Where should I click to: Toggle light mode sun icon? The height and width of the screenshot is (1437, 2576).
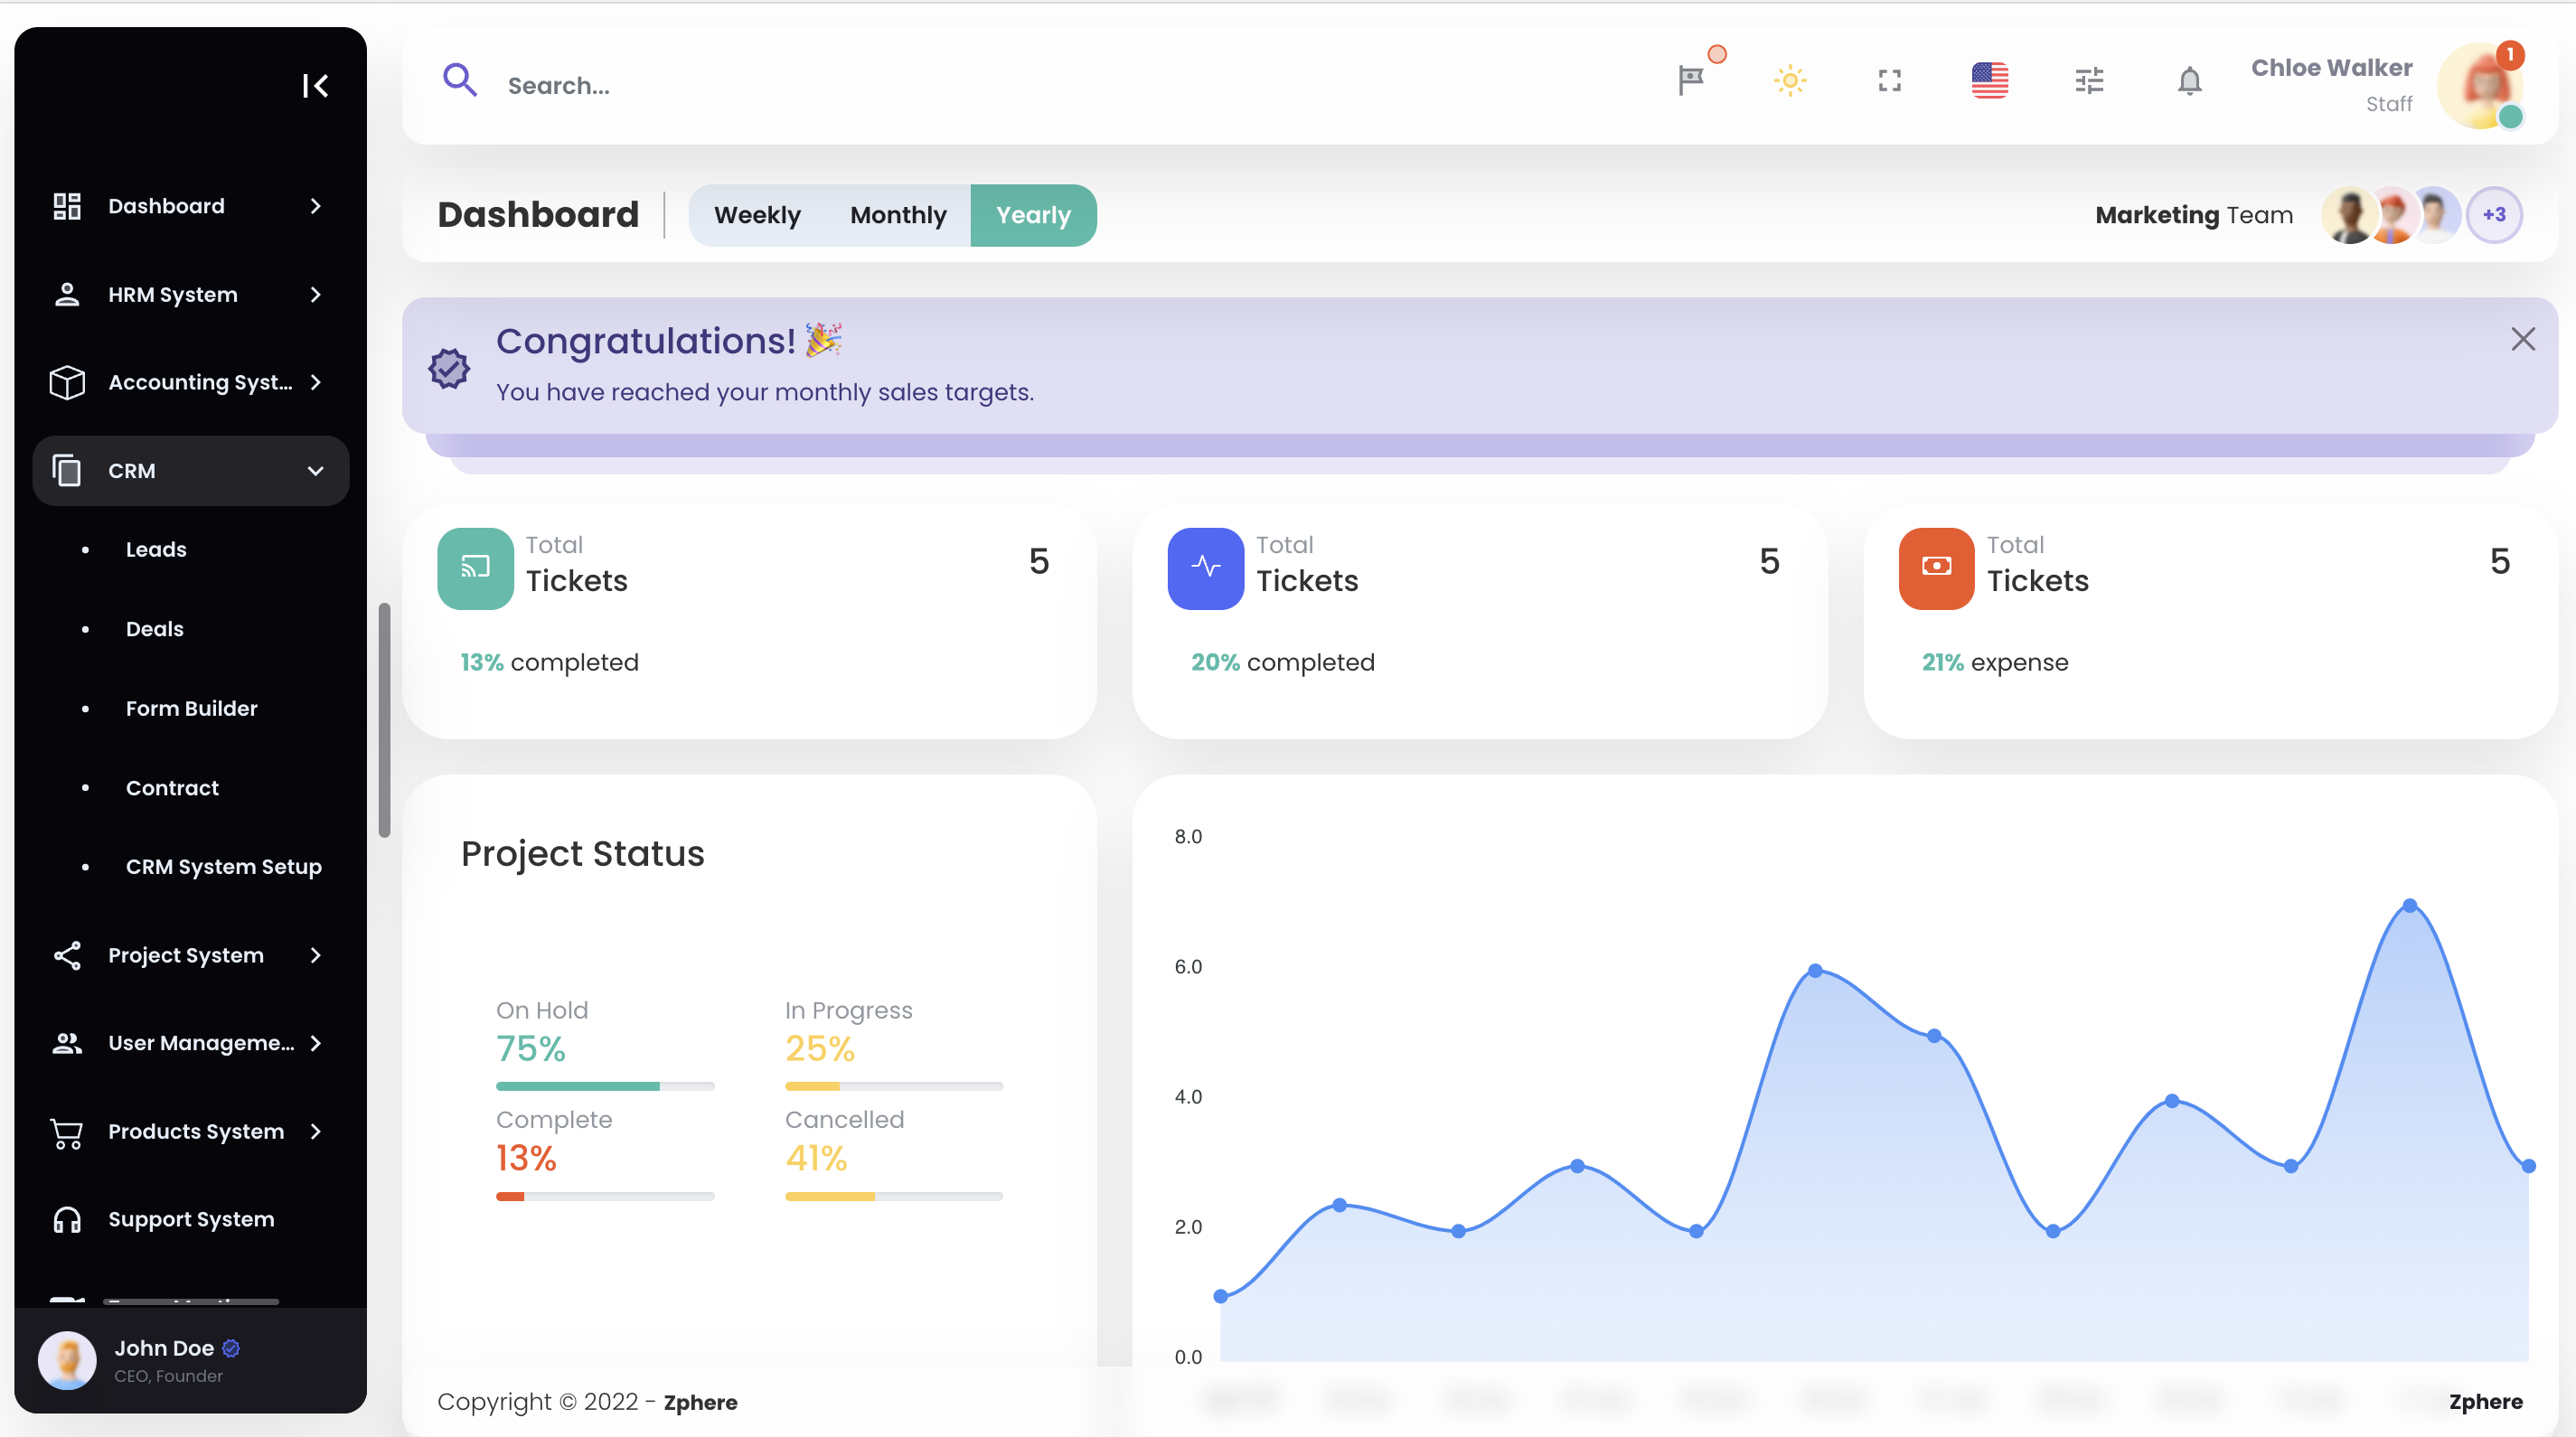click(x=1790, y=80)
